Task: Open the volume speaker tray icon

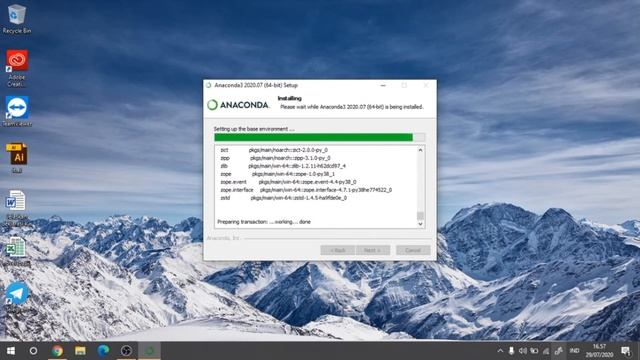Action: (x=522, y=351)
